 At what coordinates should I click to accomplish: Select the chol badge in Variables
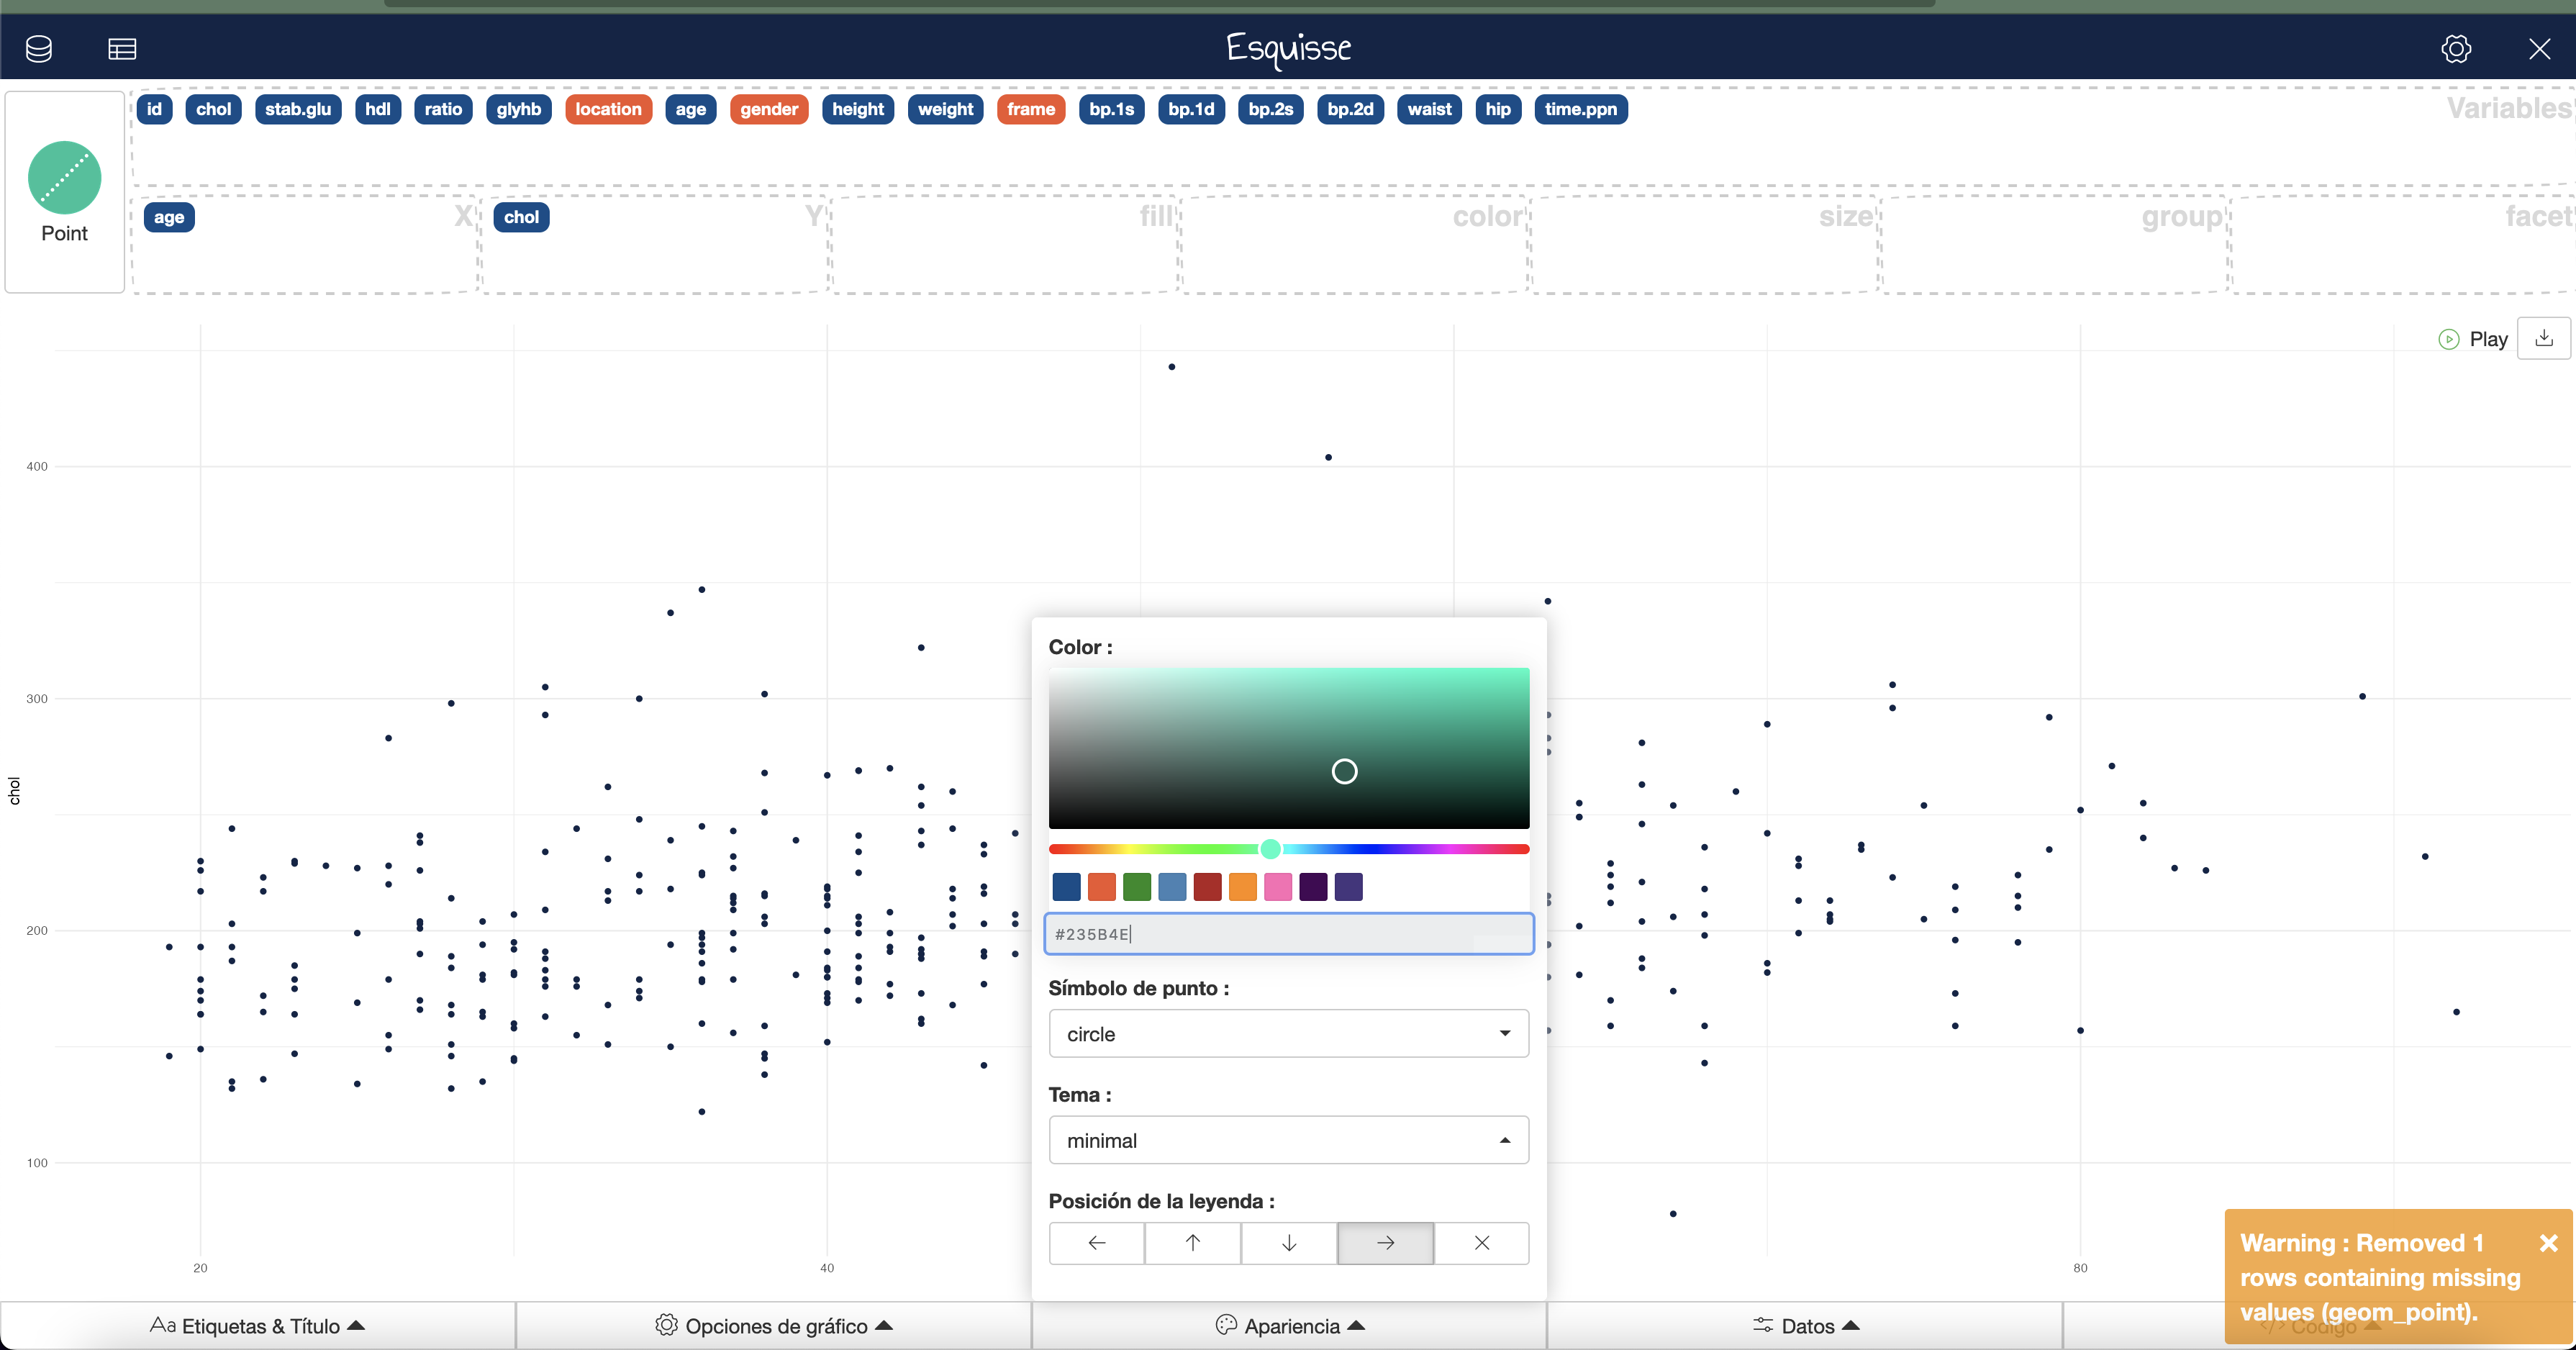pos(213,109)
